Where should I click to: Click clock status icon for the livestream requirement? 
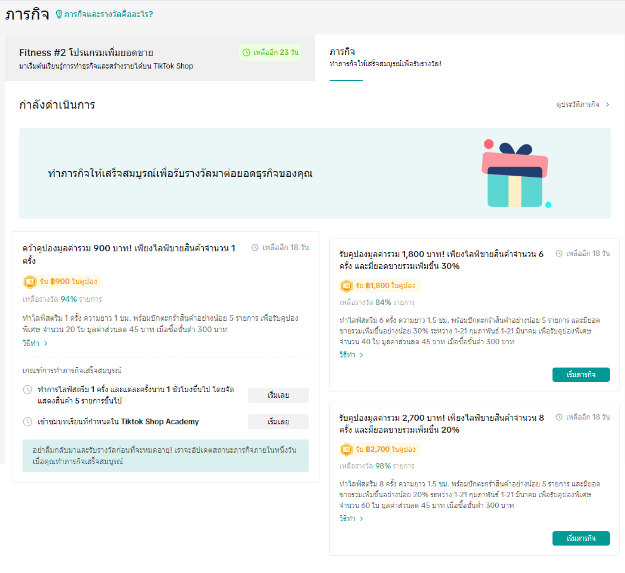pyautogui.click(x=28, y=389)
